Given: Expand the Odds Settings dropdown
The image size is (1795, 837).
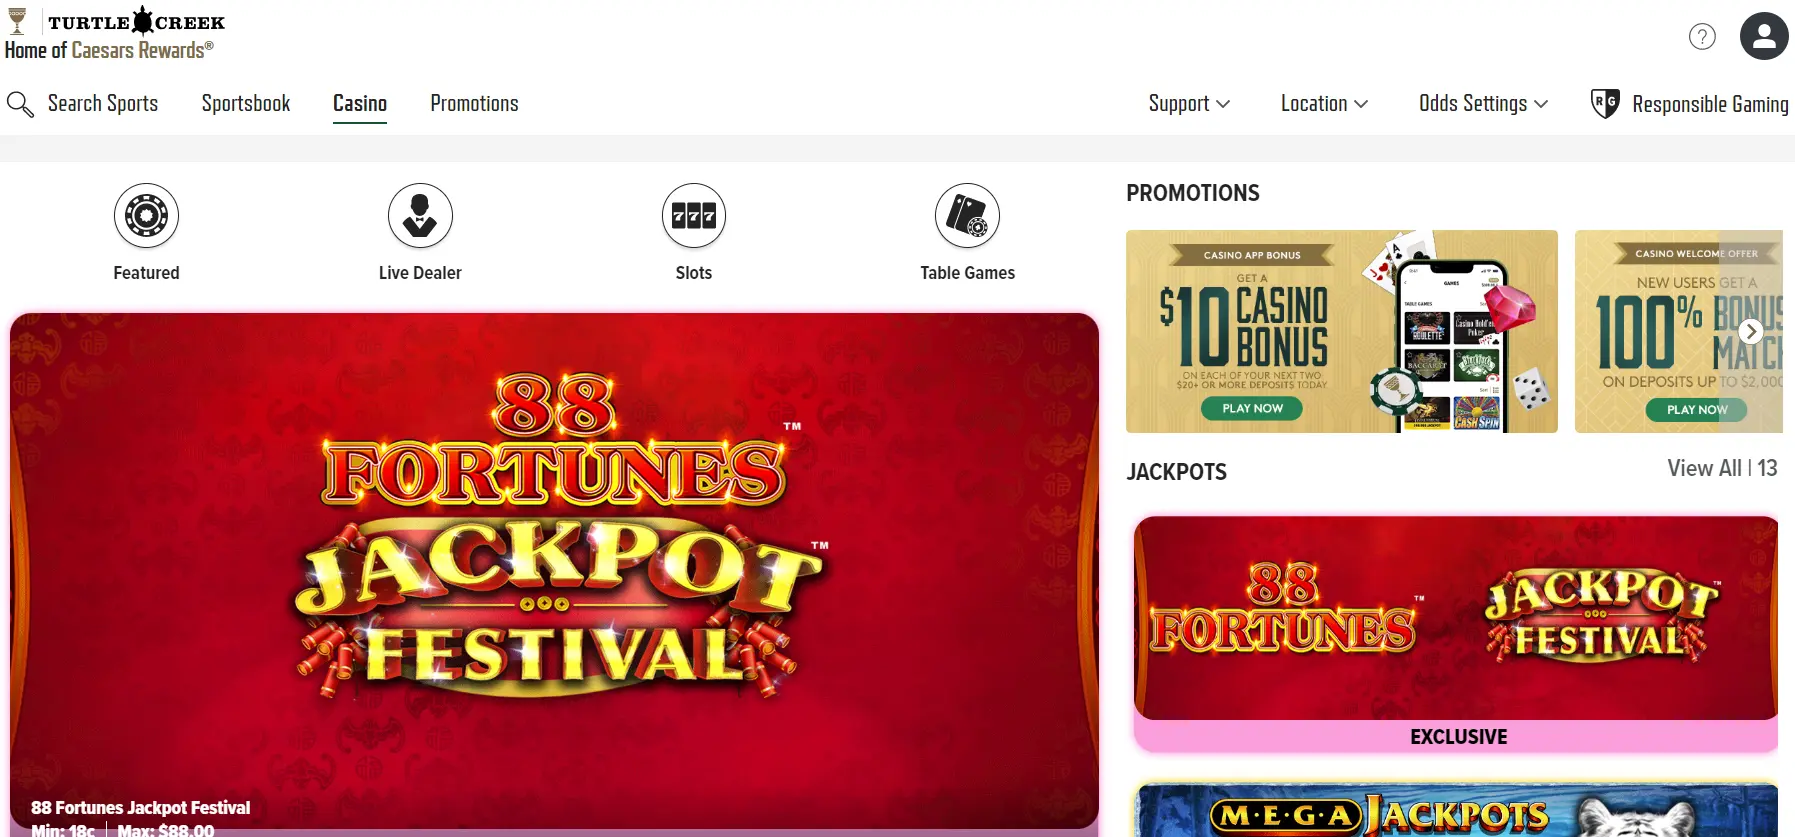Looking at the screenshot, I should coord(1483,104).
